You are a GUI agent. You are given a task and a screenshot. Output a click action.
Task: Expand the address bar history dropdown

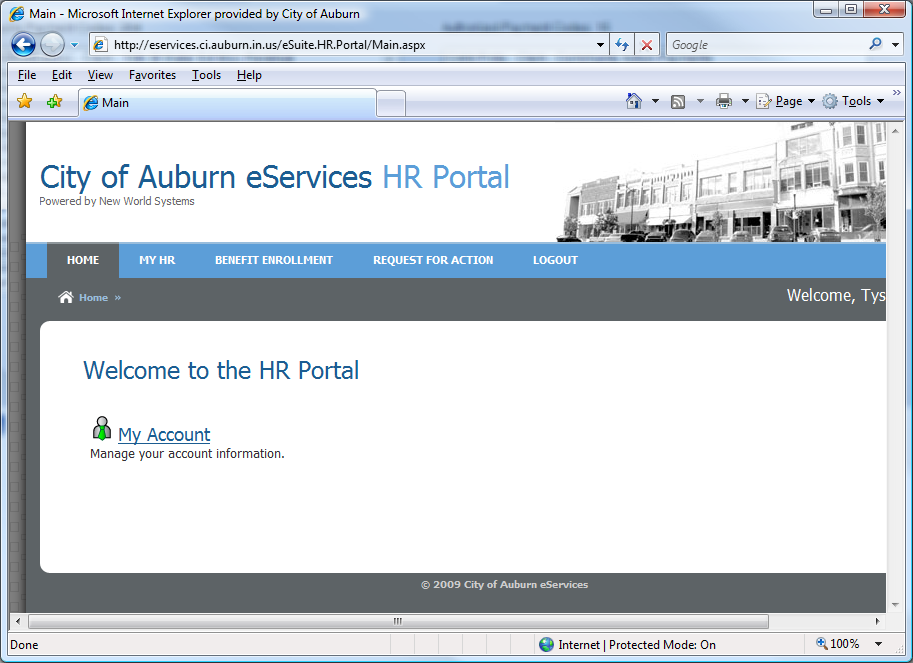[x=600, y=45]
